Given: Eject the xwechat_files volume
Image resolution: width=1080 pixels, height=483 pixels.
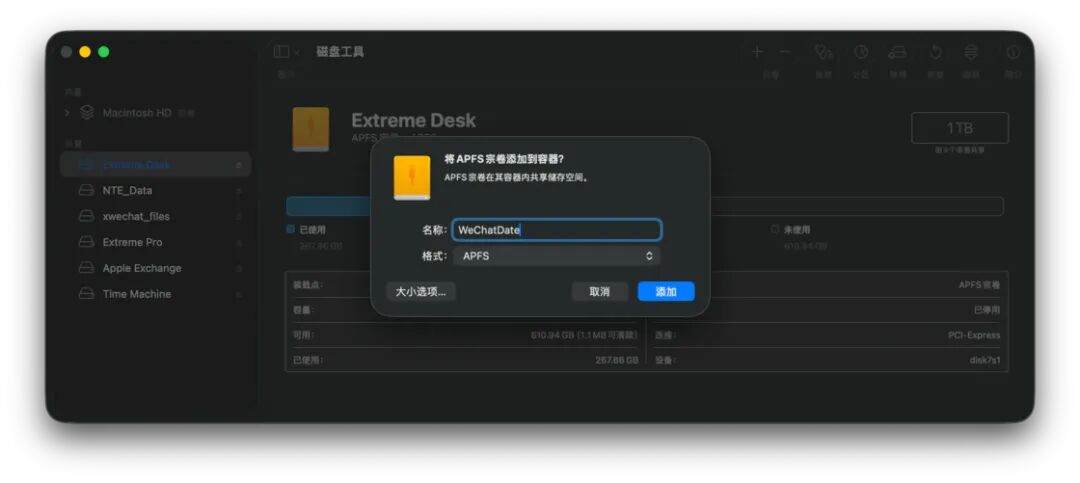Looking at the screenshot, I should [238, 217].
